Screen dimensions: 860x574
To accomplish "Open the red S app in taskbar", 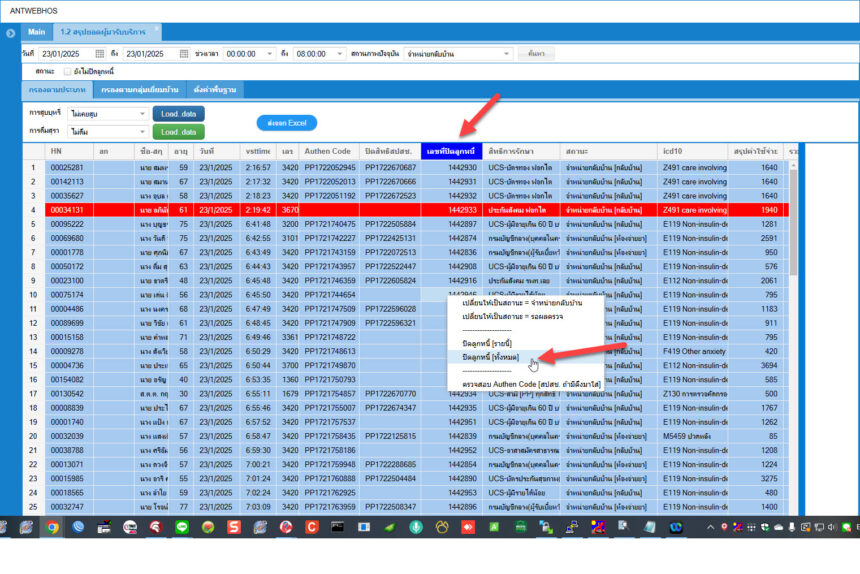I will [234, 527].
